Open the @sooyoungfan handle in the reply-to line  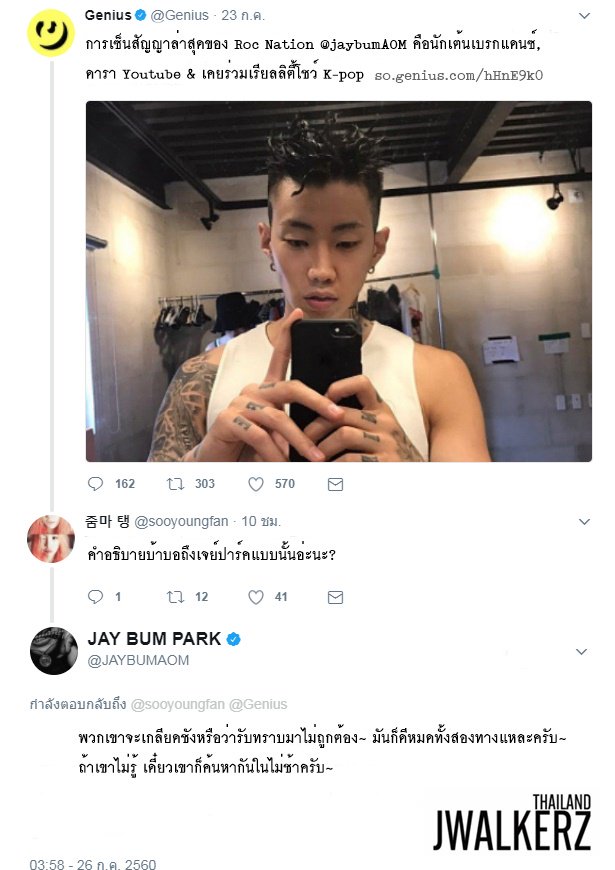[178, 704]
